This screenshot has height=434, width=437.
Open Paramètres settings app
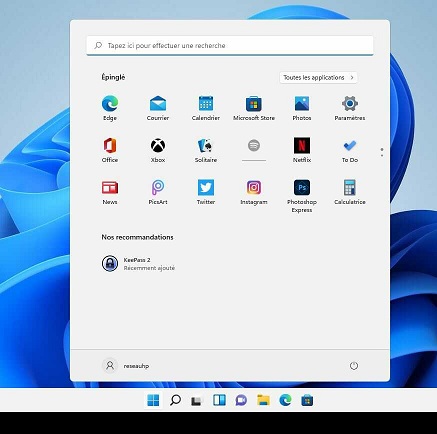coord(350,108)
